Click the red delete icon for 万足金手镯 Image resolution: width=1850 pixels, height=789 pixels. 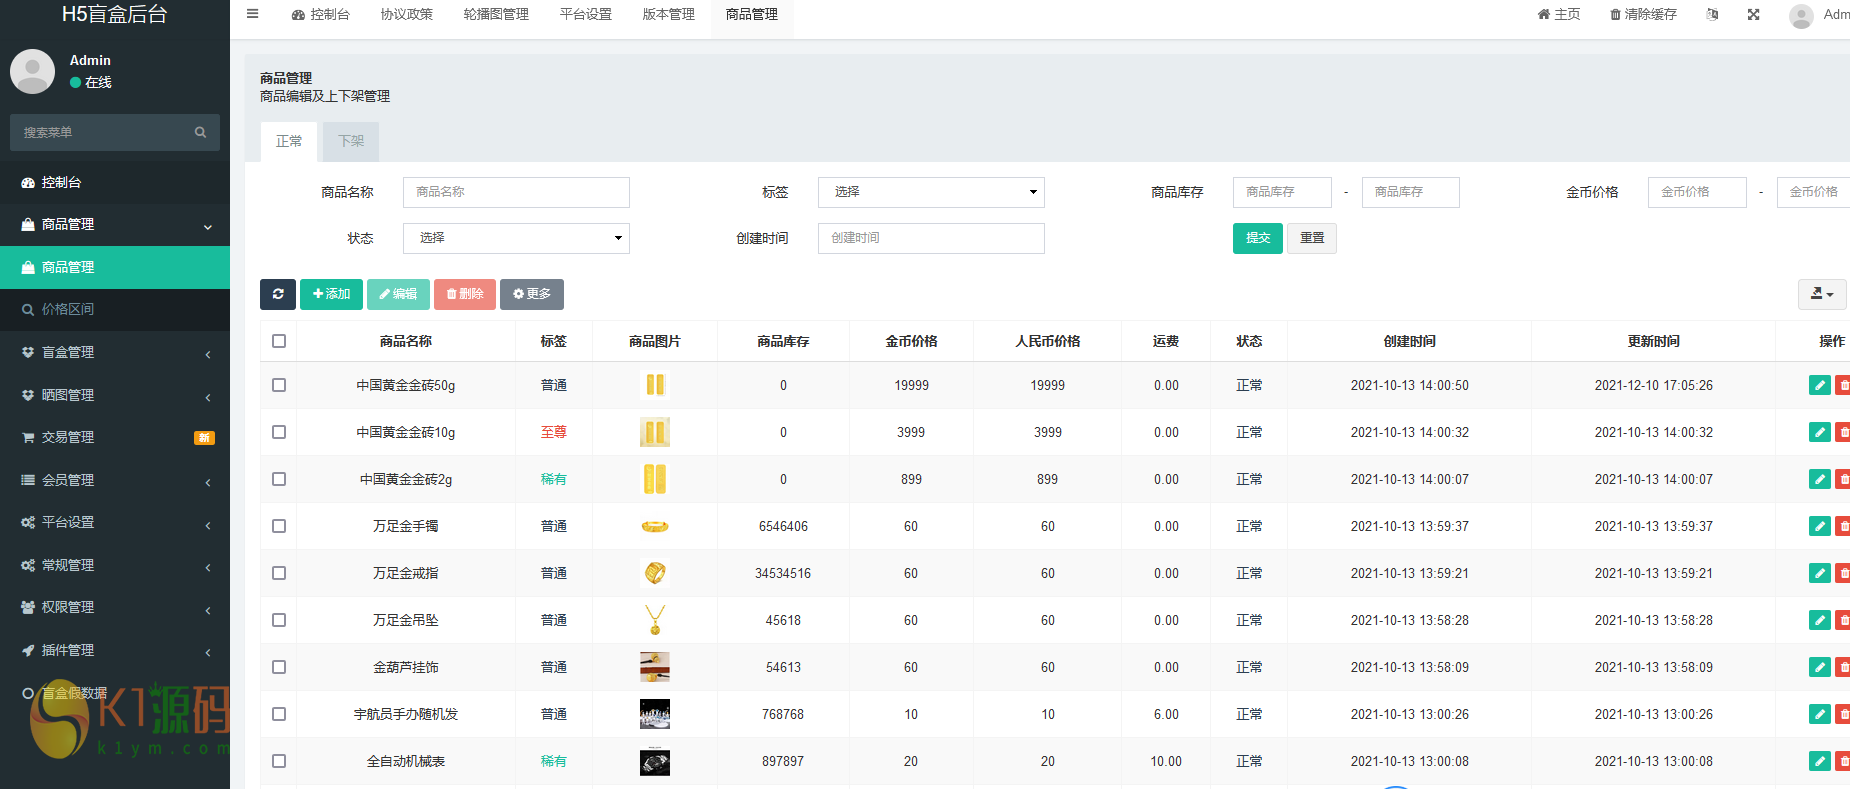pos(1842,527)
